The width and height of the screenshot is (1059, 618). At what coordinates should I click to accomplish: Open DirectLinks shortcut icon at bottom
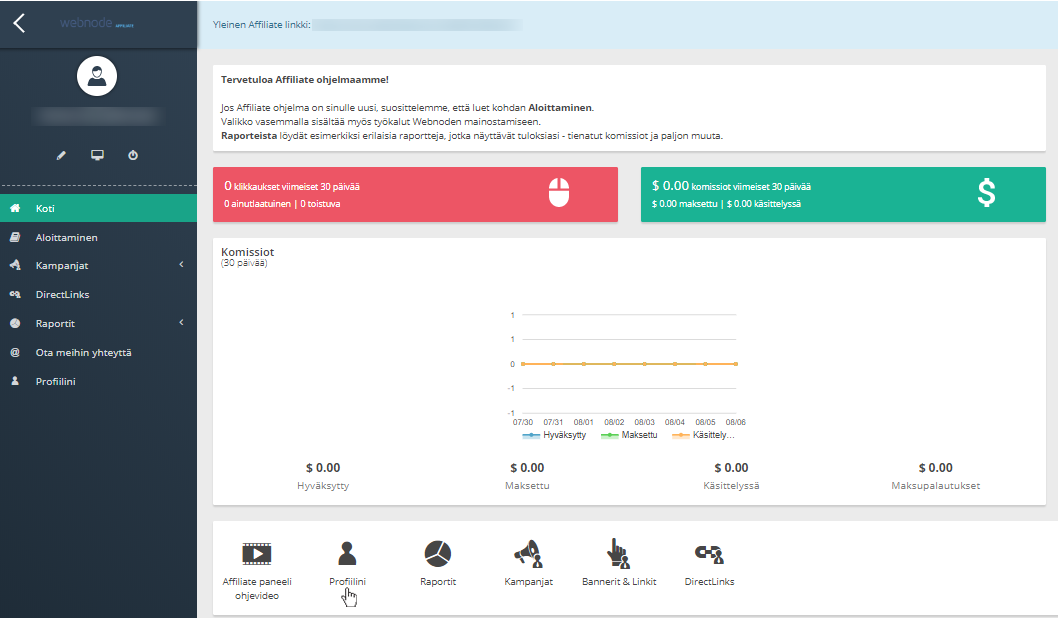(x=709, y=553)
